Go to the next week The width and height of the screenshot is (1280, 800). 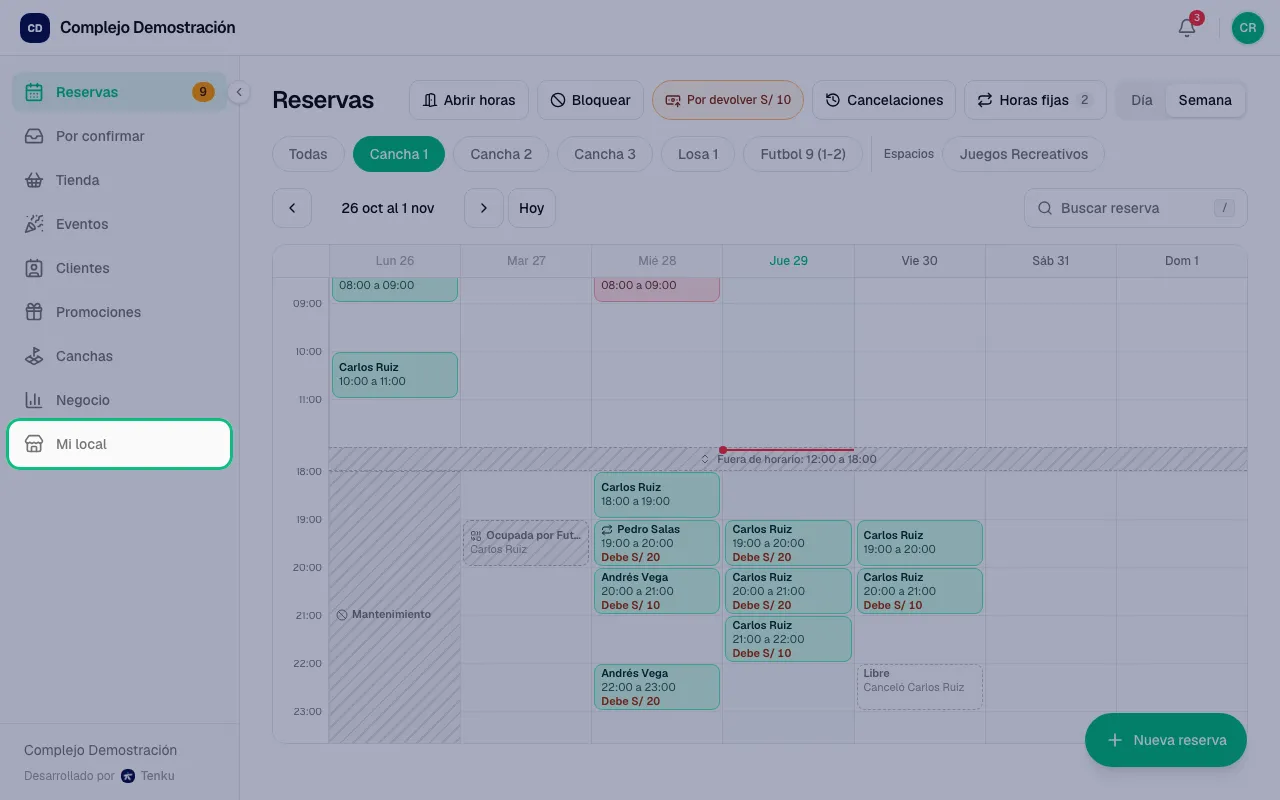tap(484, 208)
